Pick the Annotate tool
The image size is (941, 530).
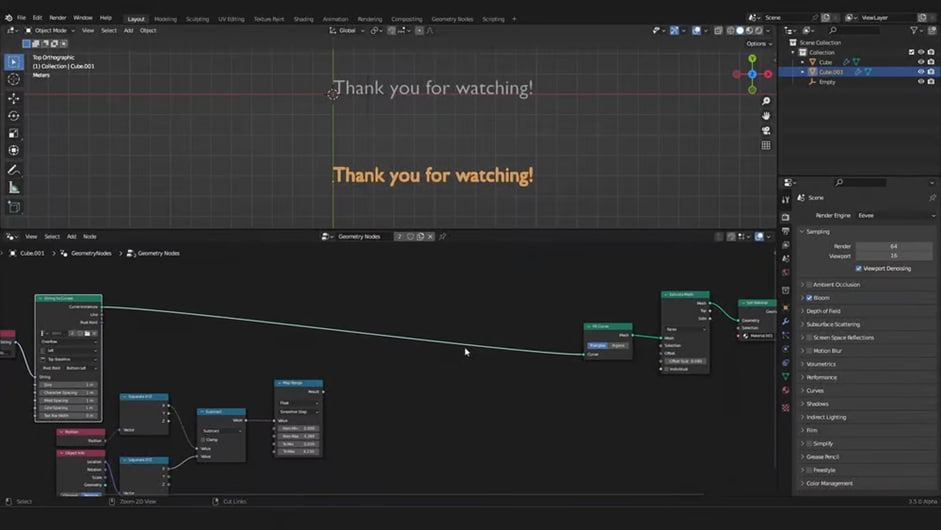pyautogui.click(x=14, y=170)
